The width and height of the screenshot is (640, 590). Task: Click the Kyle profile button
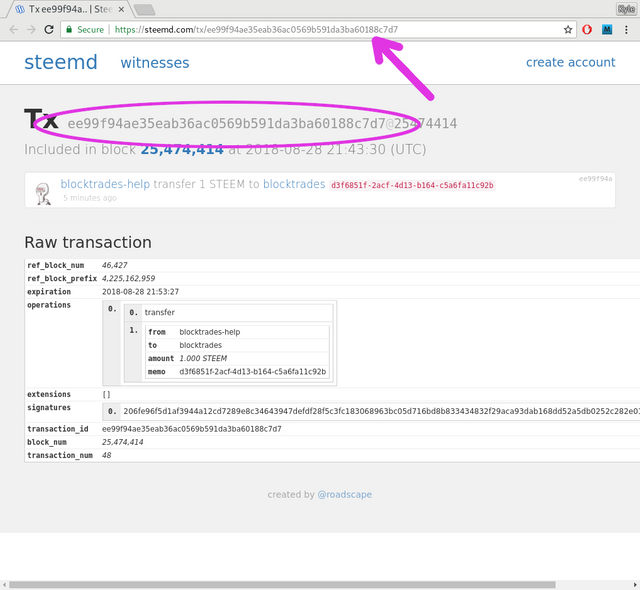point(626,9)
